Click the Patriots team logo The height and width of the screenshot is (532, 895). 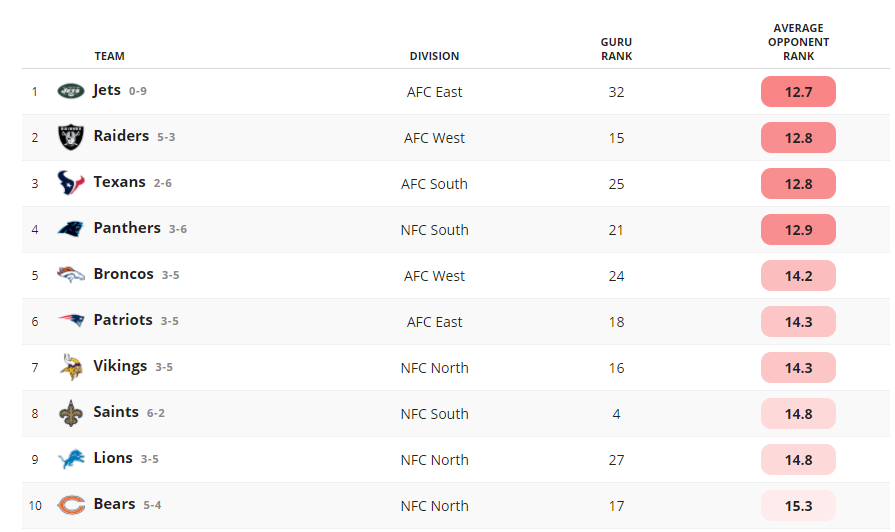click(x=71, y=320)
